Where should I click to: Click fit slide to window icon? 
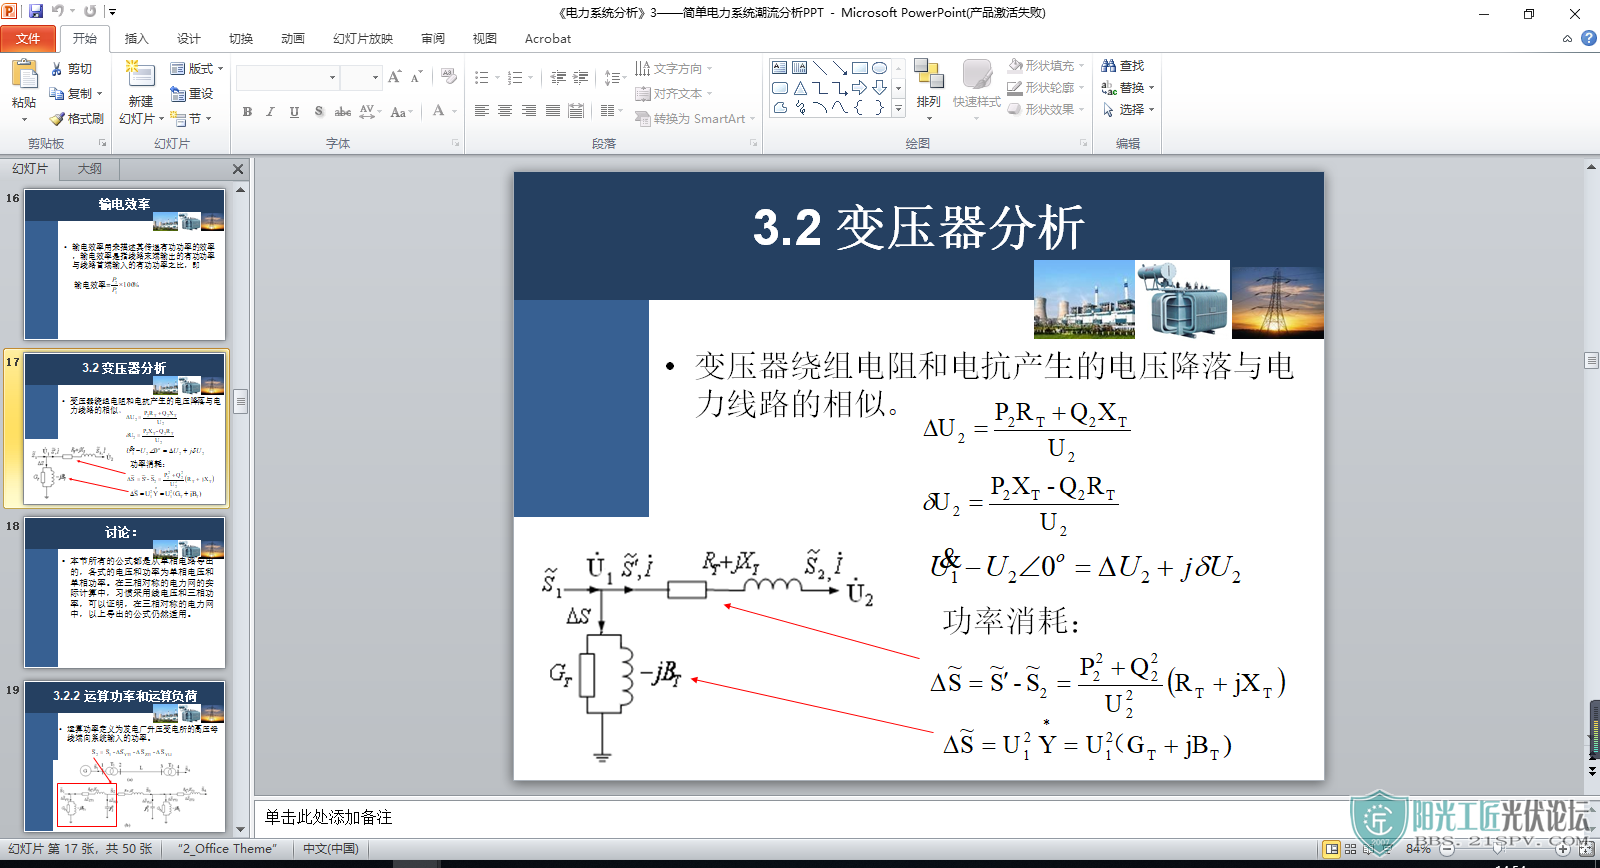pos(1587,849)
